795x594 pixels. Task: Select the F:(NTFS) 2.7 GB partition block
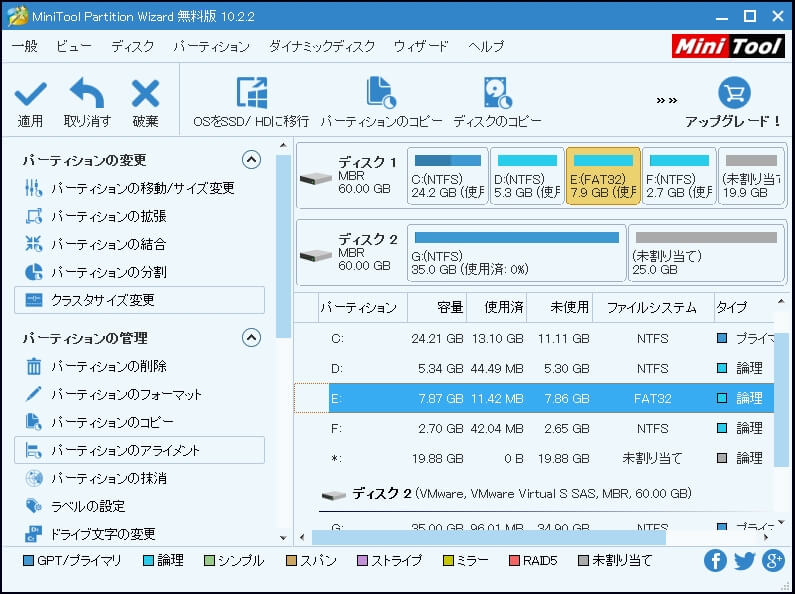tap(679, 176)
